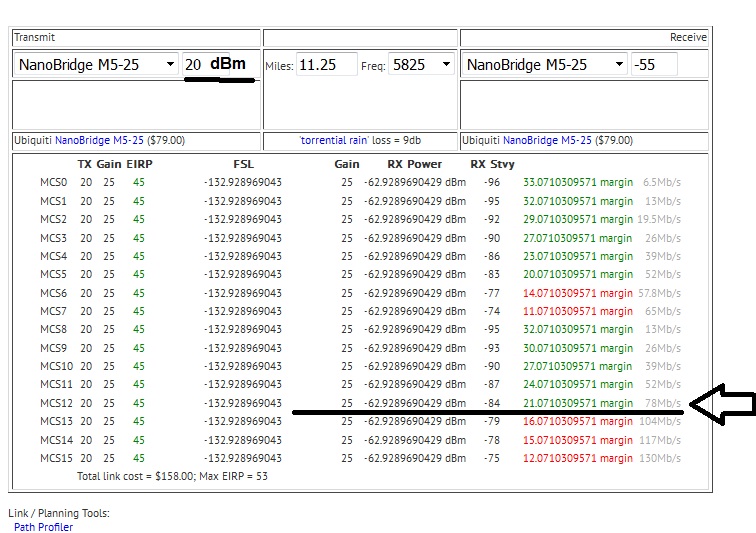Open Transmit NanoBridge M5-25 product link

(99, 140)
